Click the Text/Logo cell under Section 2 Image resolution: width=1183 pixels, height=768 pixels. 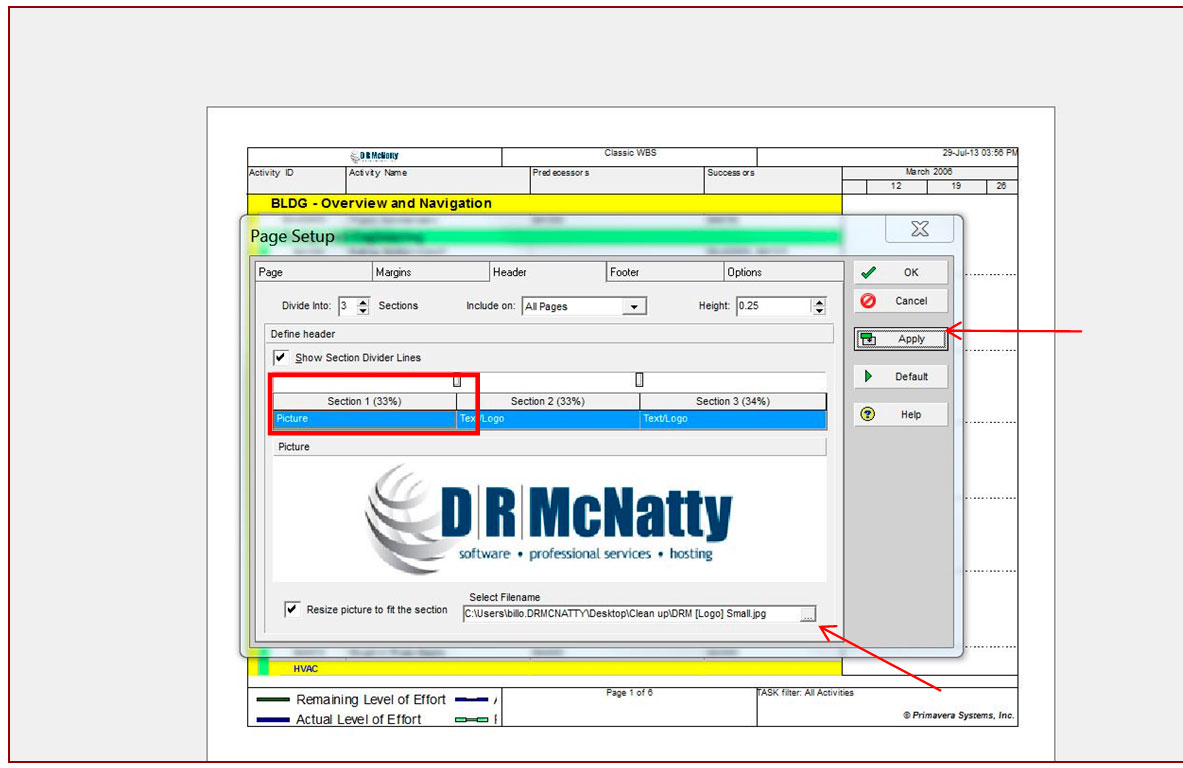click(x=548, y=419)
